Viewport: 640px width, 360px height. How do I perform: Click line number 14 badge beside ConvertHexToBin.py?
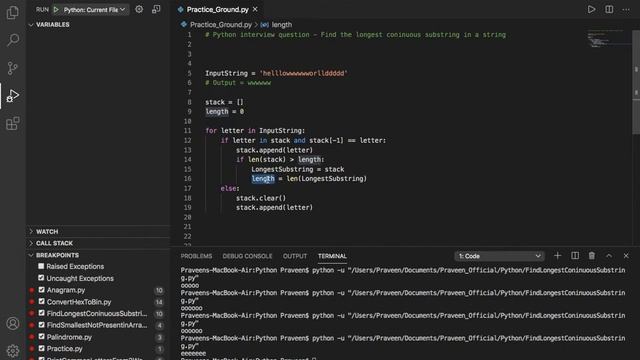[x=159, y=302]
